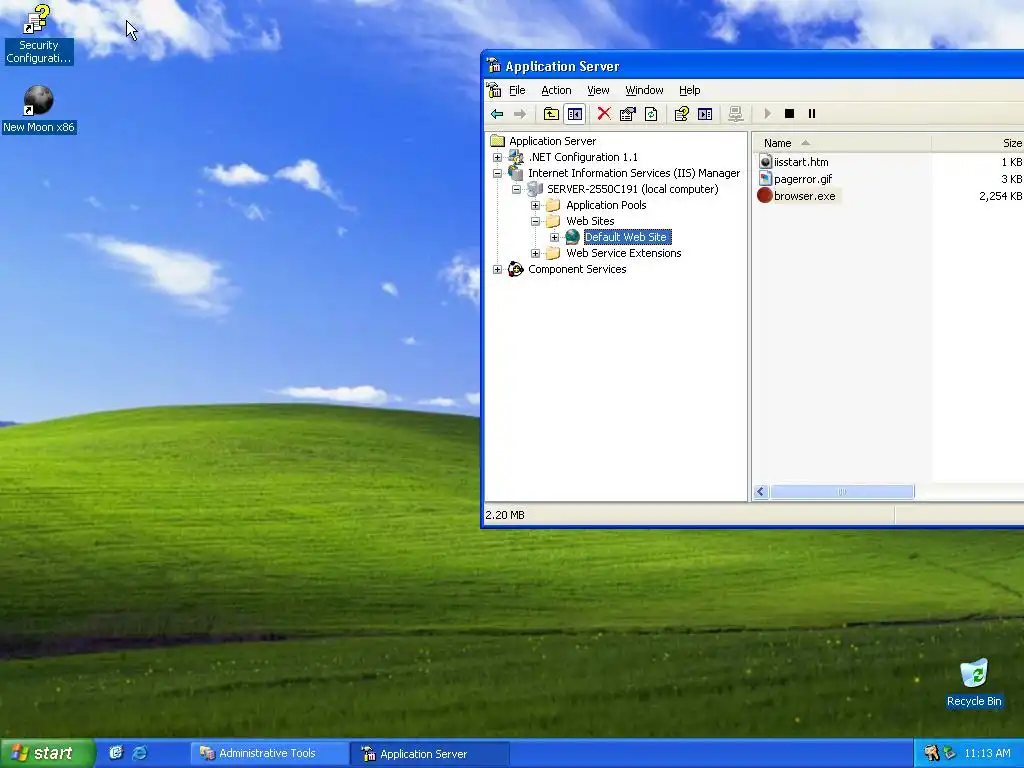Open Security Configuration desktop shortcut

38,35
